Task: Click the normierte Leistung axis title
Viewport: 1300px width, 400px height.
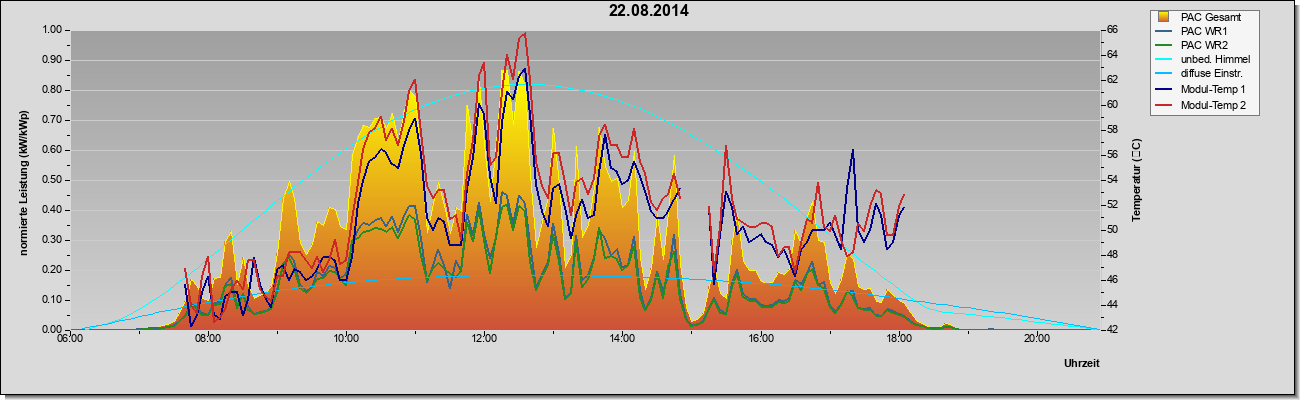Action: tap(22, 180)
